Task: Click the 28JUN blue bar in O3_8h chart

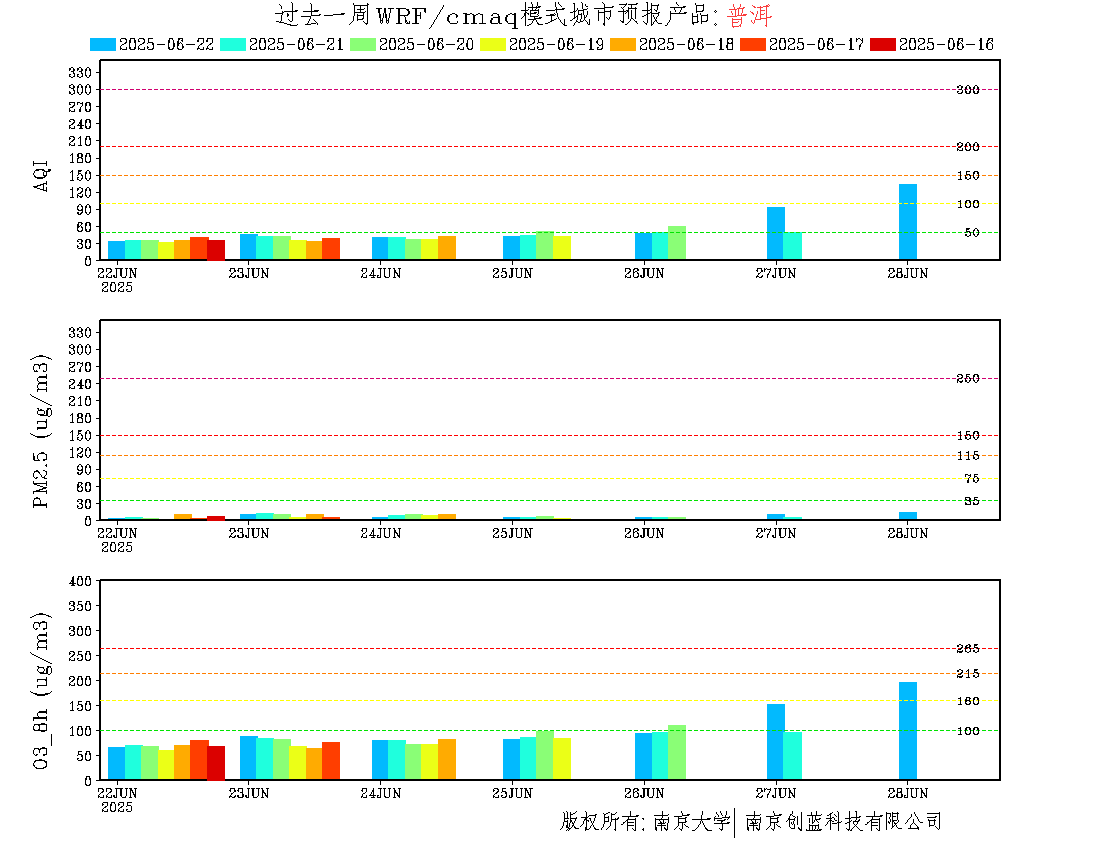Action: (908, 731)
